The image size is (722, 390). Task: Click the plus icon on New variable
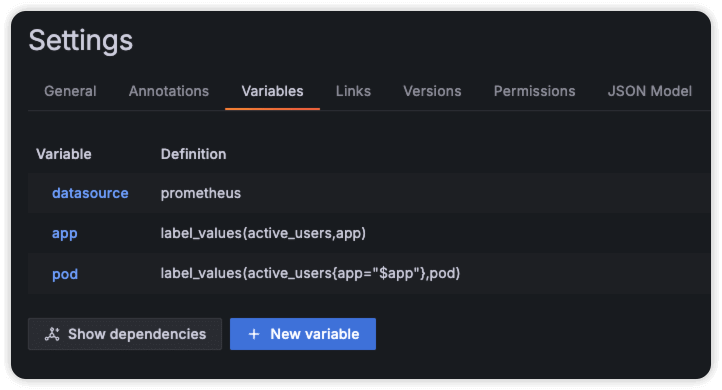tap(254, 334)
